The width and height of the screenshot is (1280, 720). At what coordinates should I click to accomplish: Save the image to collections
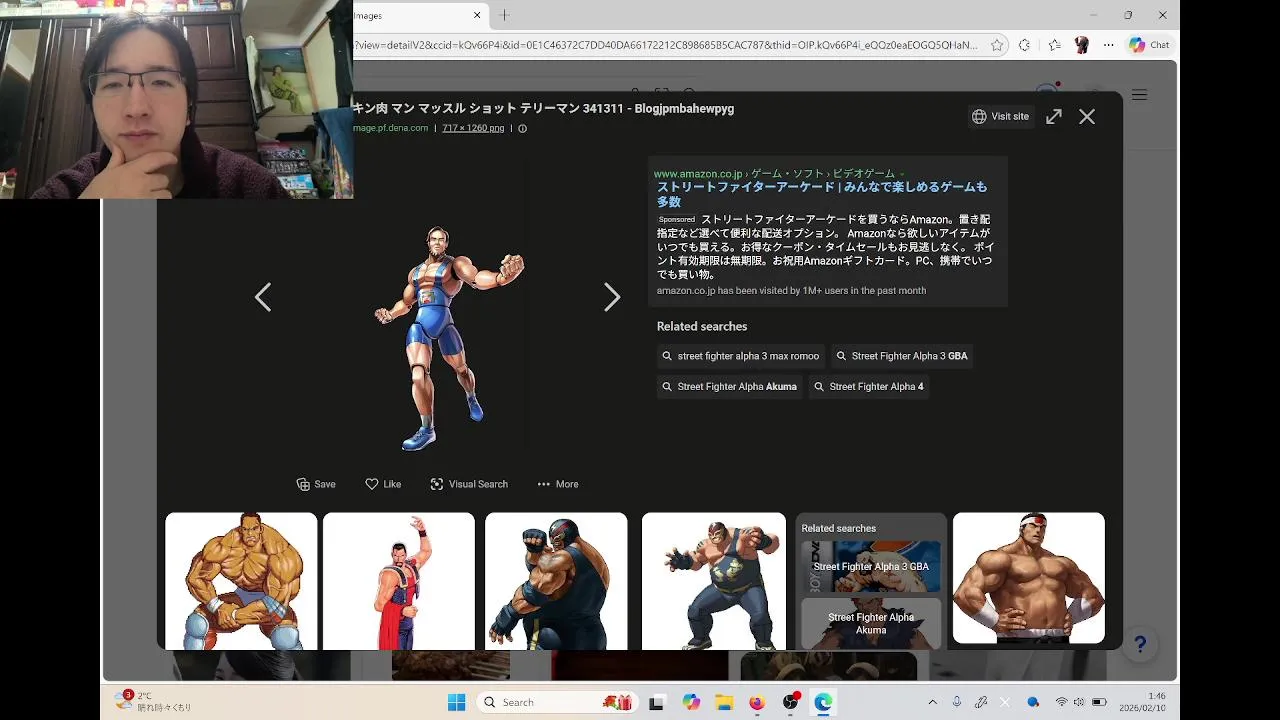click(x=316, y=484)
